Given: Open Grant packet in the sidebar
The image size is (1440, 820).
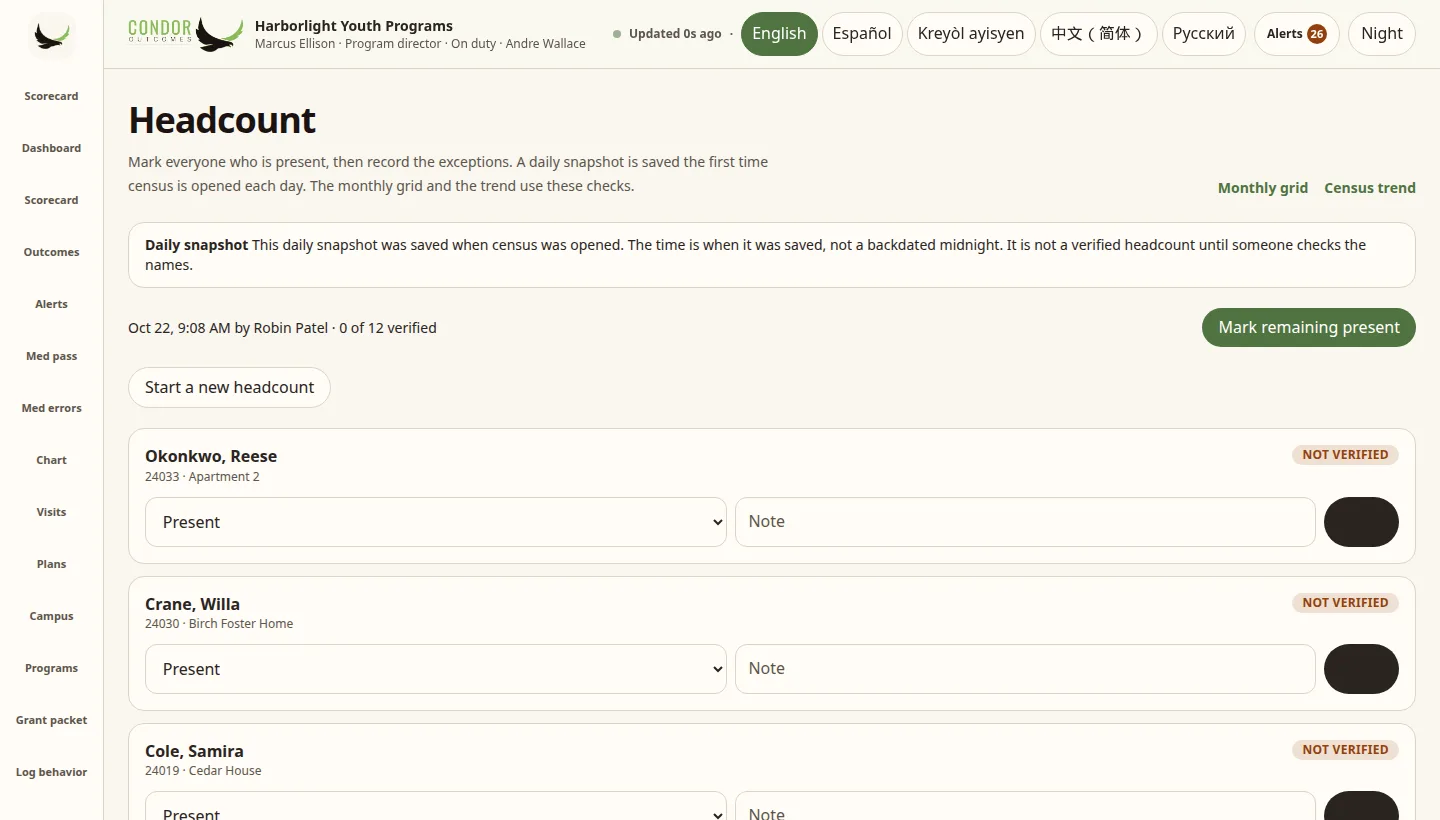Looking at the screenshot, I should (x=51, y=720).
